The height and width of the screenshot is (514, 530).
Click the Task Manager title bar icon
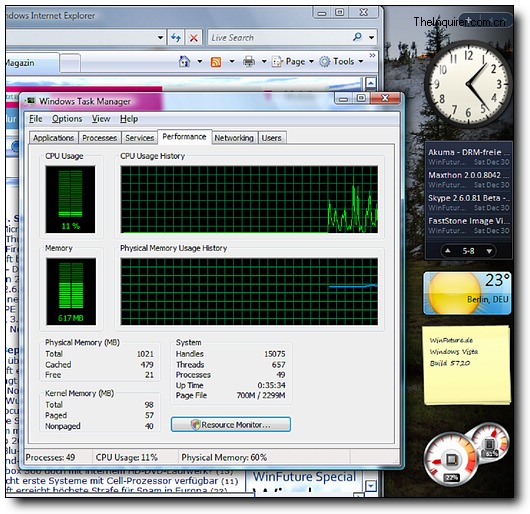click(30, 101)
